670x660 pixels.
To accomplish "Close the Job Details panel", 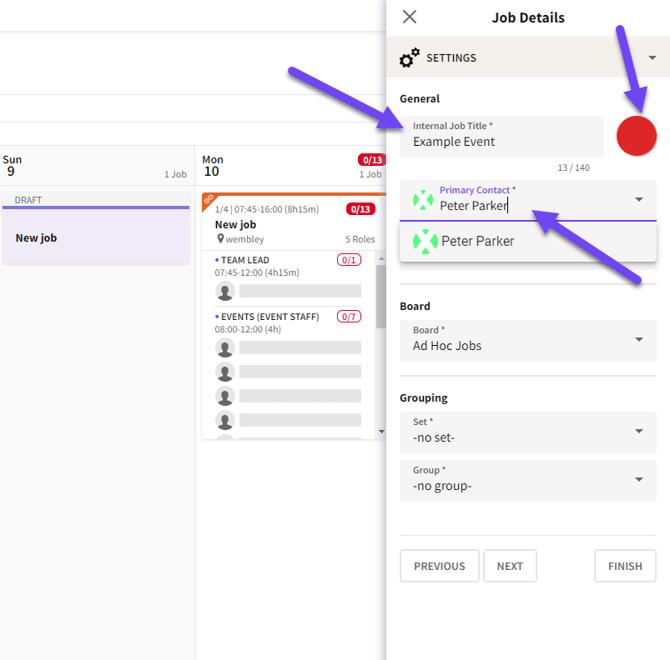I will pyautogui.click(x=409, y=17).
